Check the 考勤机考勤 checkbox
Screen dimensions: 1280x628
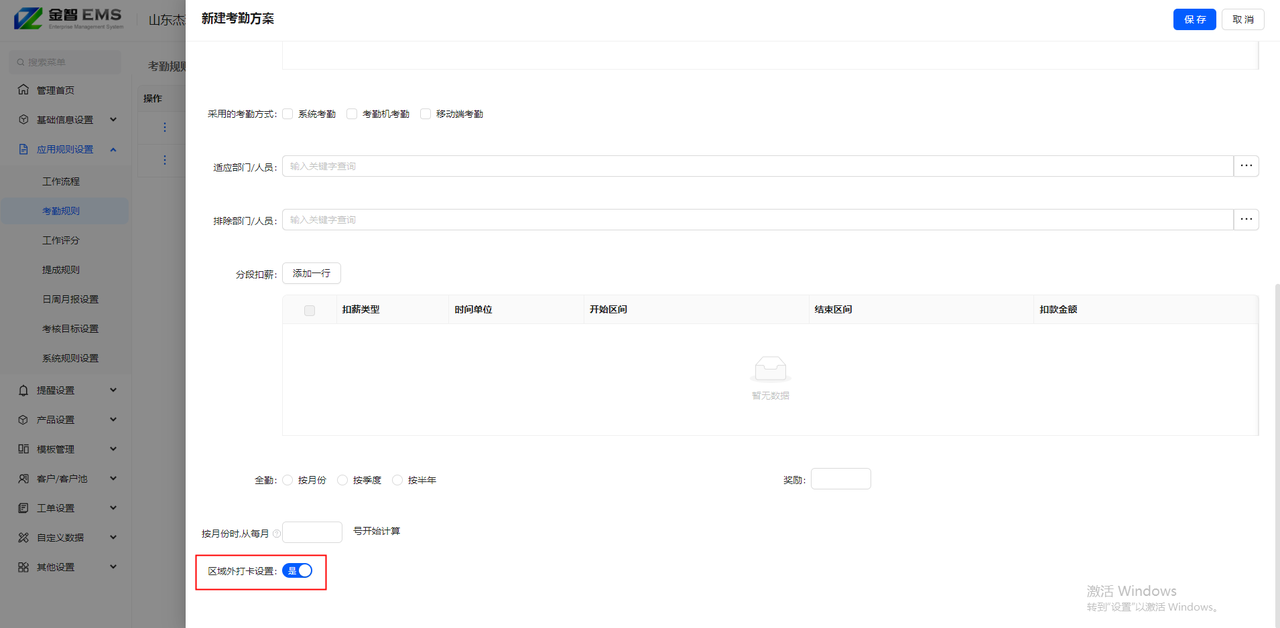(352, 114)
